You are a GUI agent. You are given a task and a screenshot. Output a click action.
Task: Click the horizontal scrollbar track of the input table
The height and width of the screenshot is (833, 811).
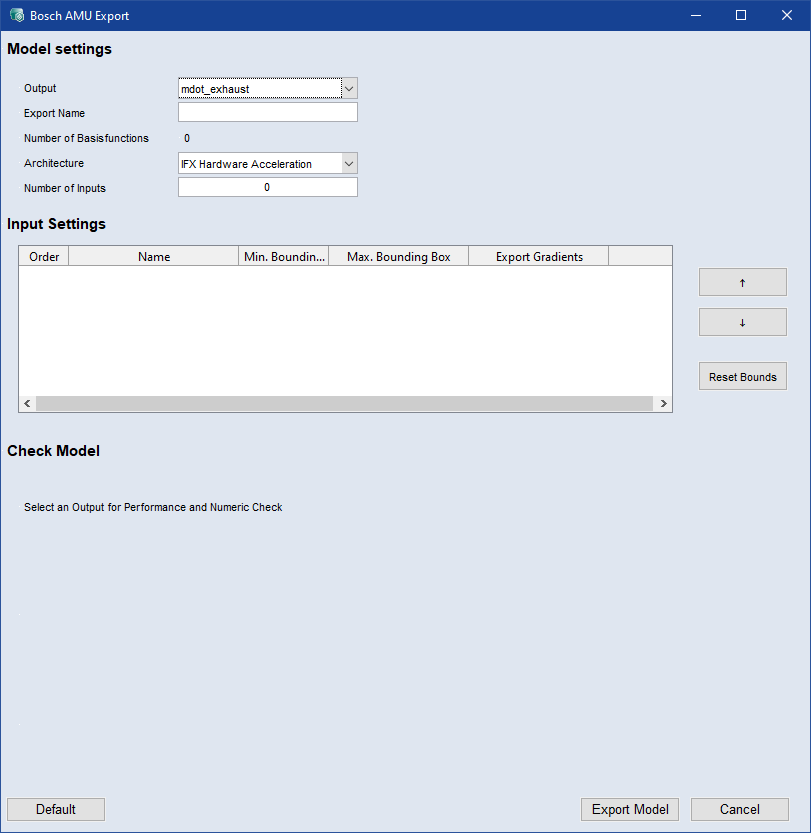point(345,403)
